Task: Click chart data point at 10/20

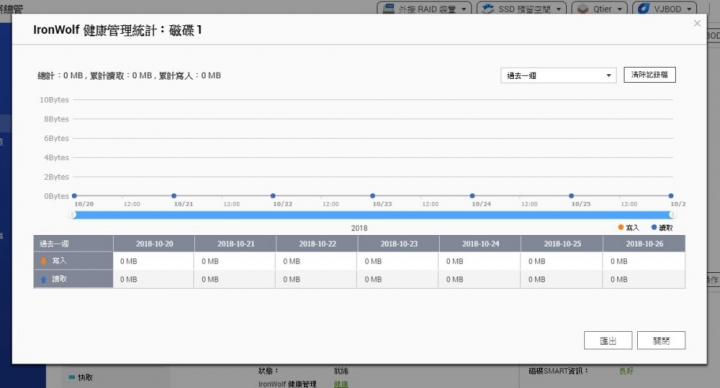Action: (x=74, y=196)
